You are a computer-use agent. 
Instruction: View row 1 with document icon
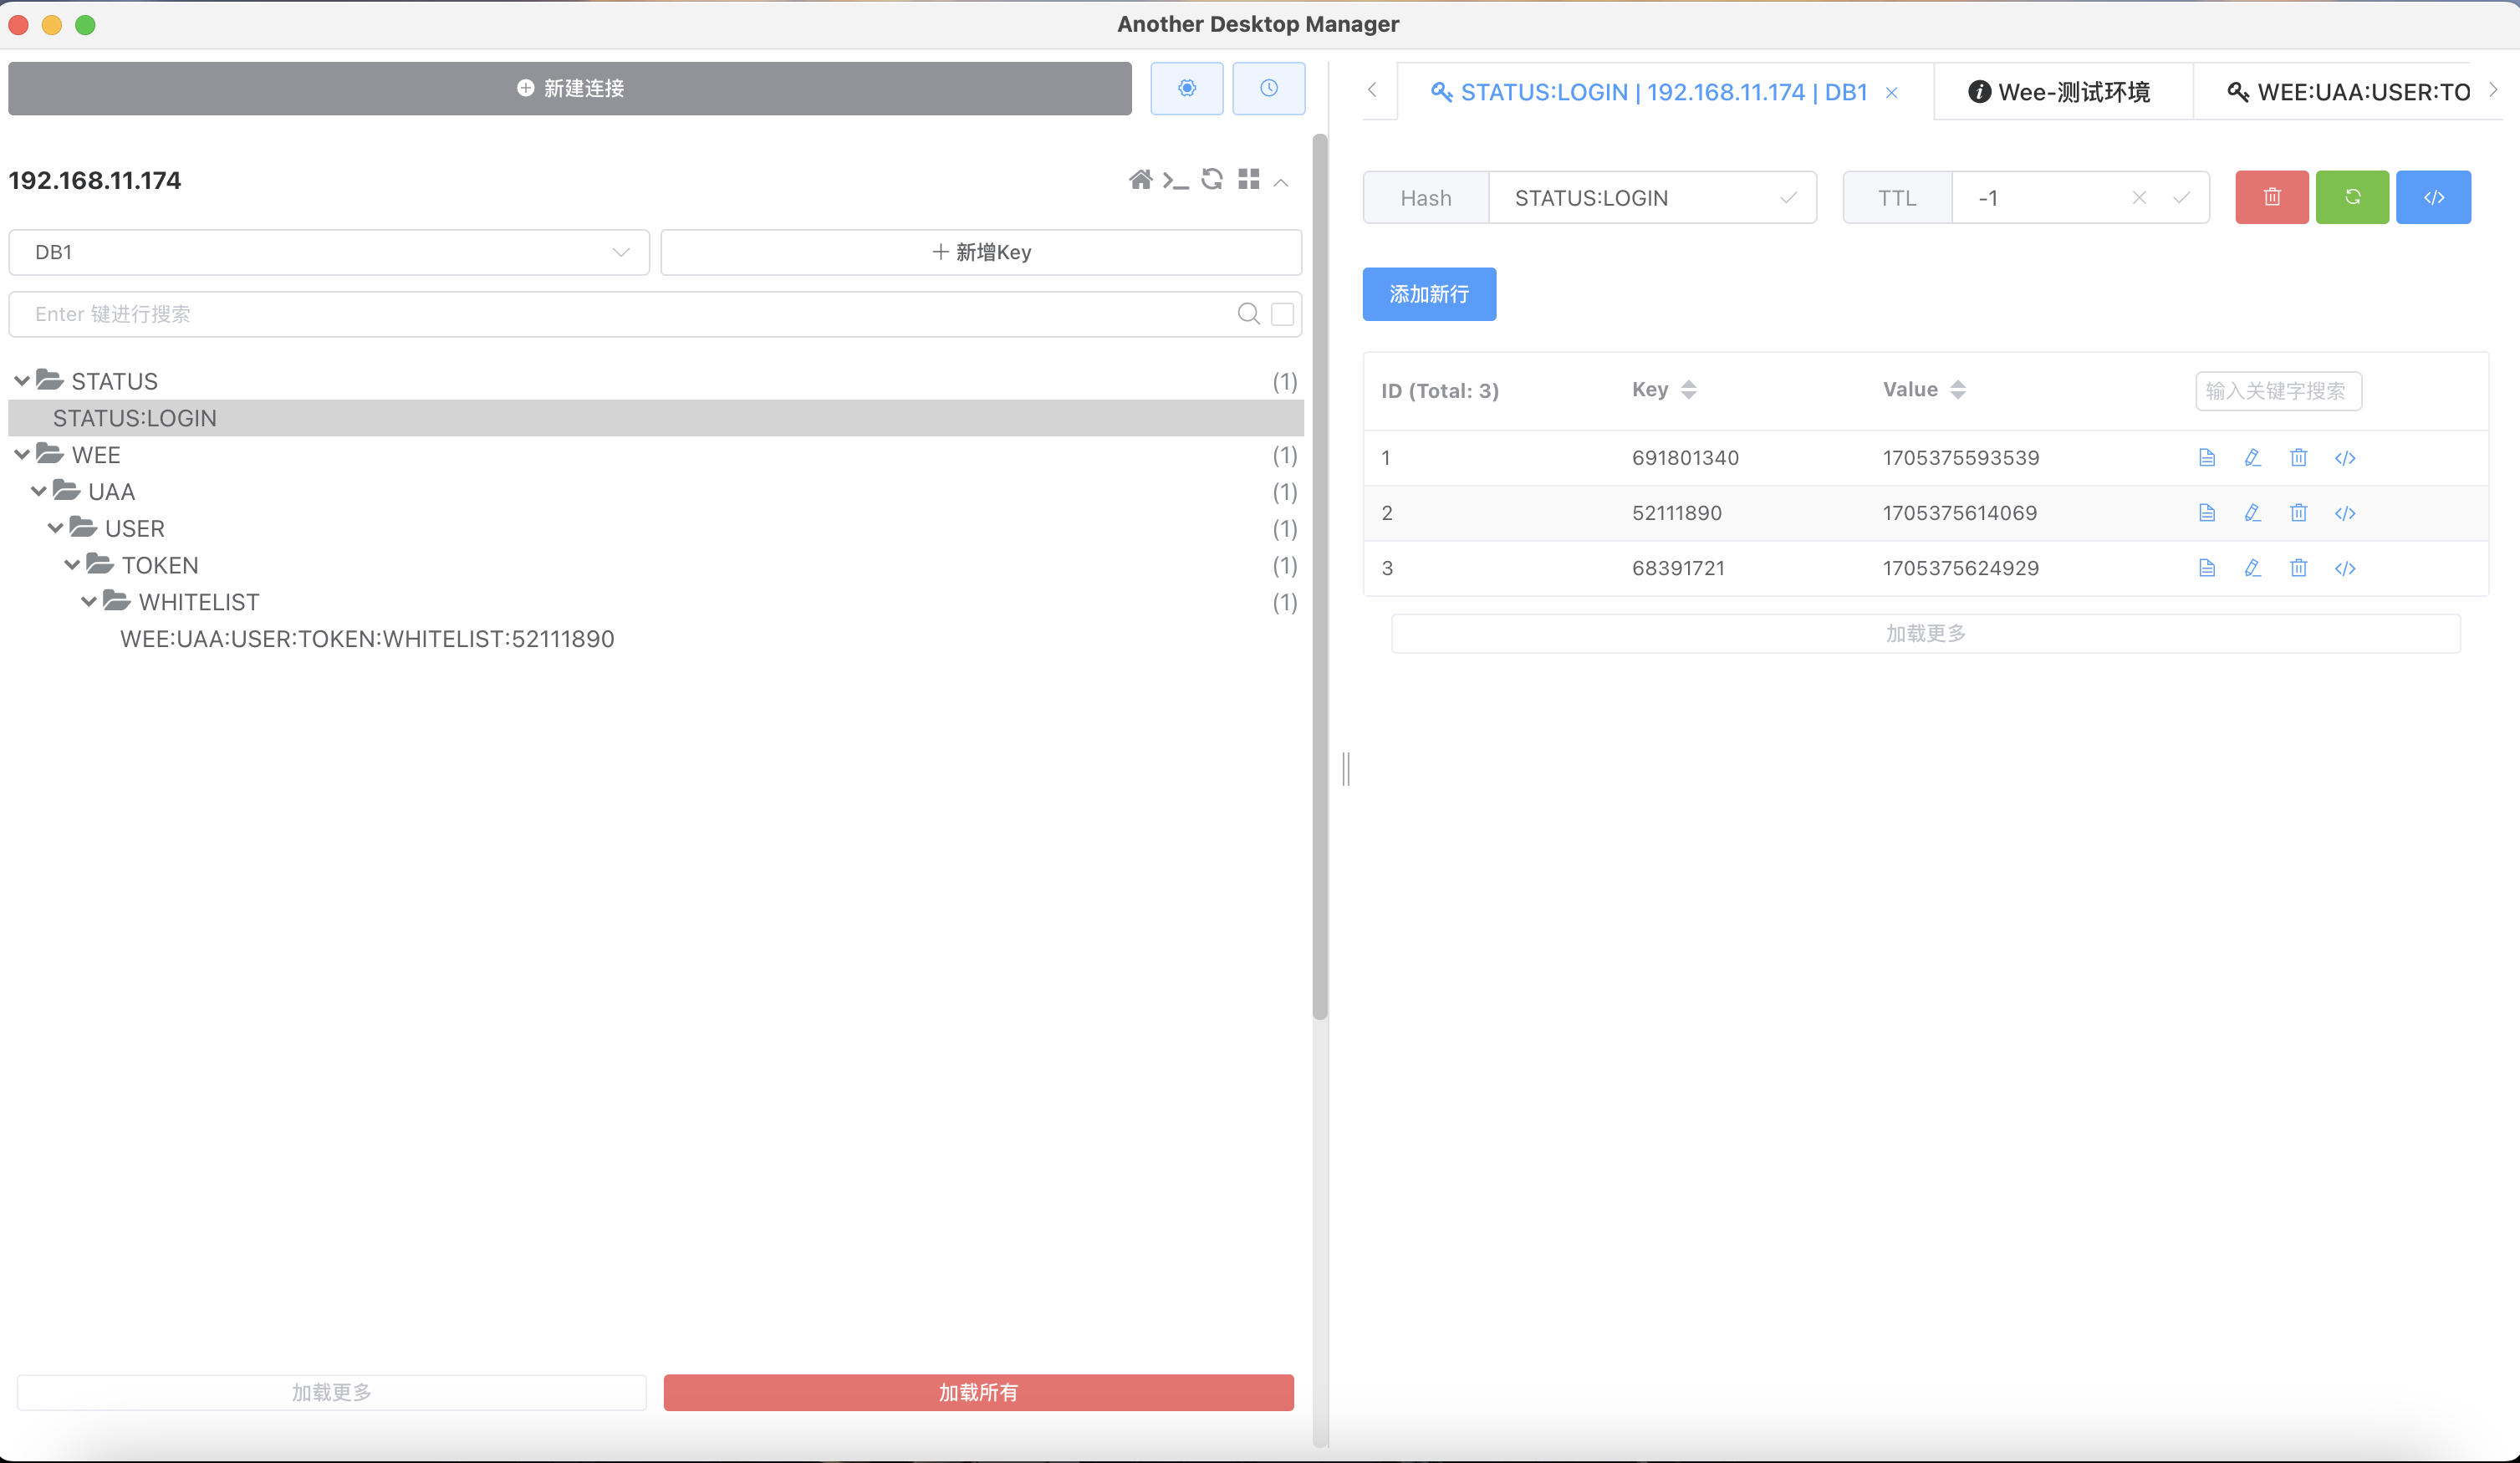pos(2207,458)
